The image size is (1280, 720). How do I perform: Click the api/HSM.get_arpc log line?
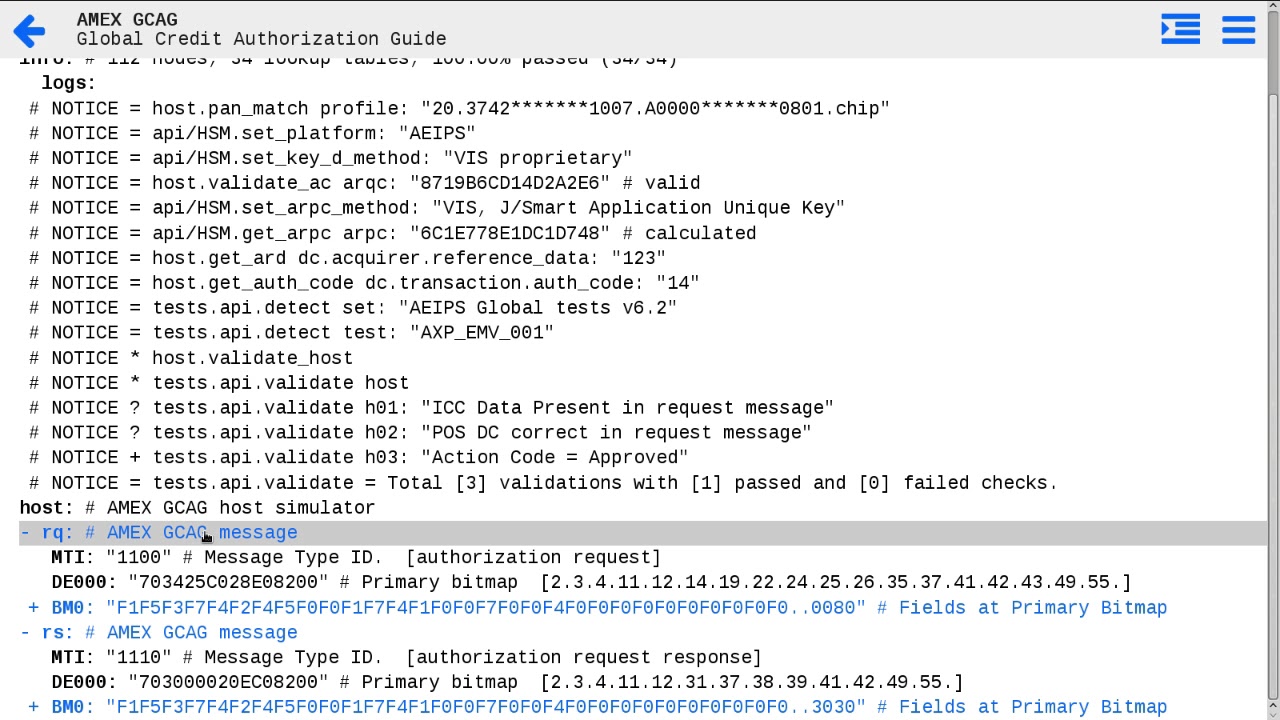393,233
